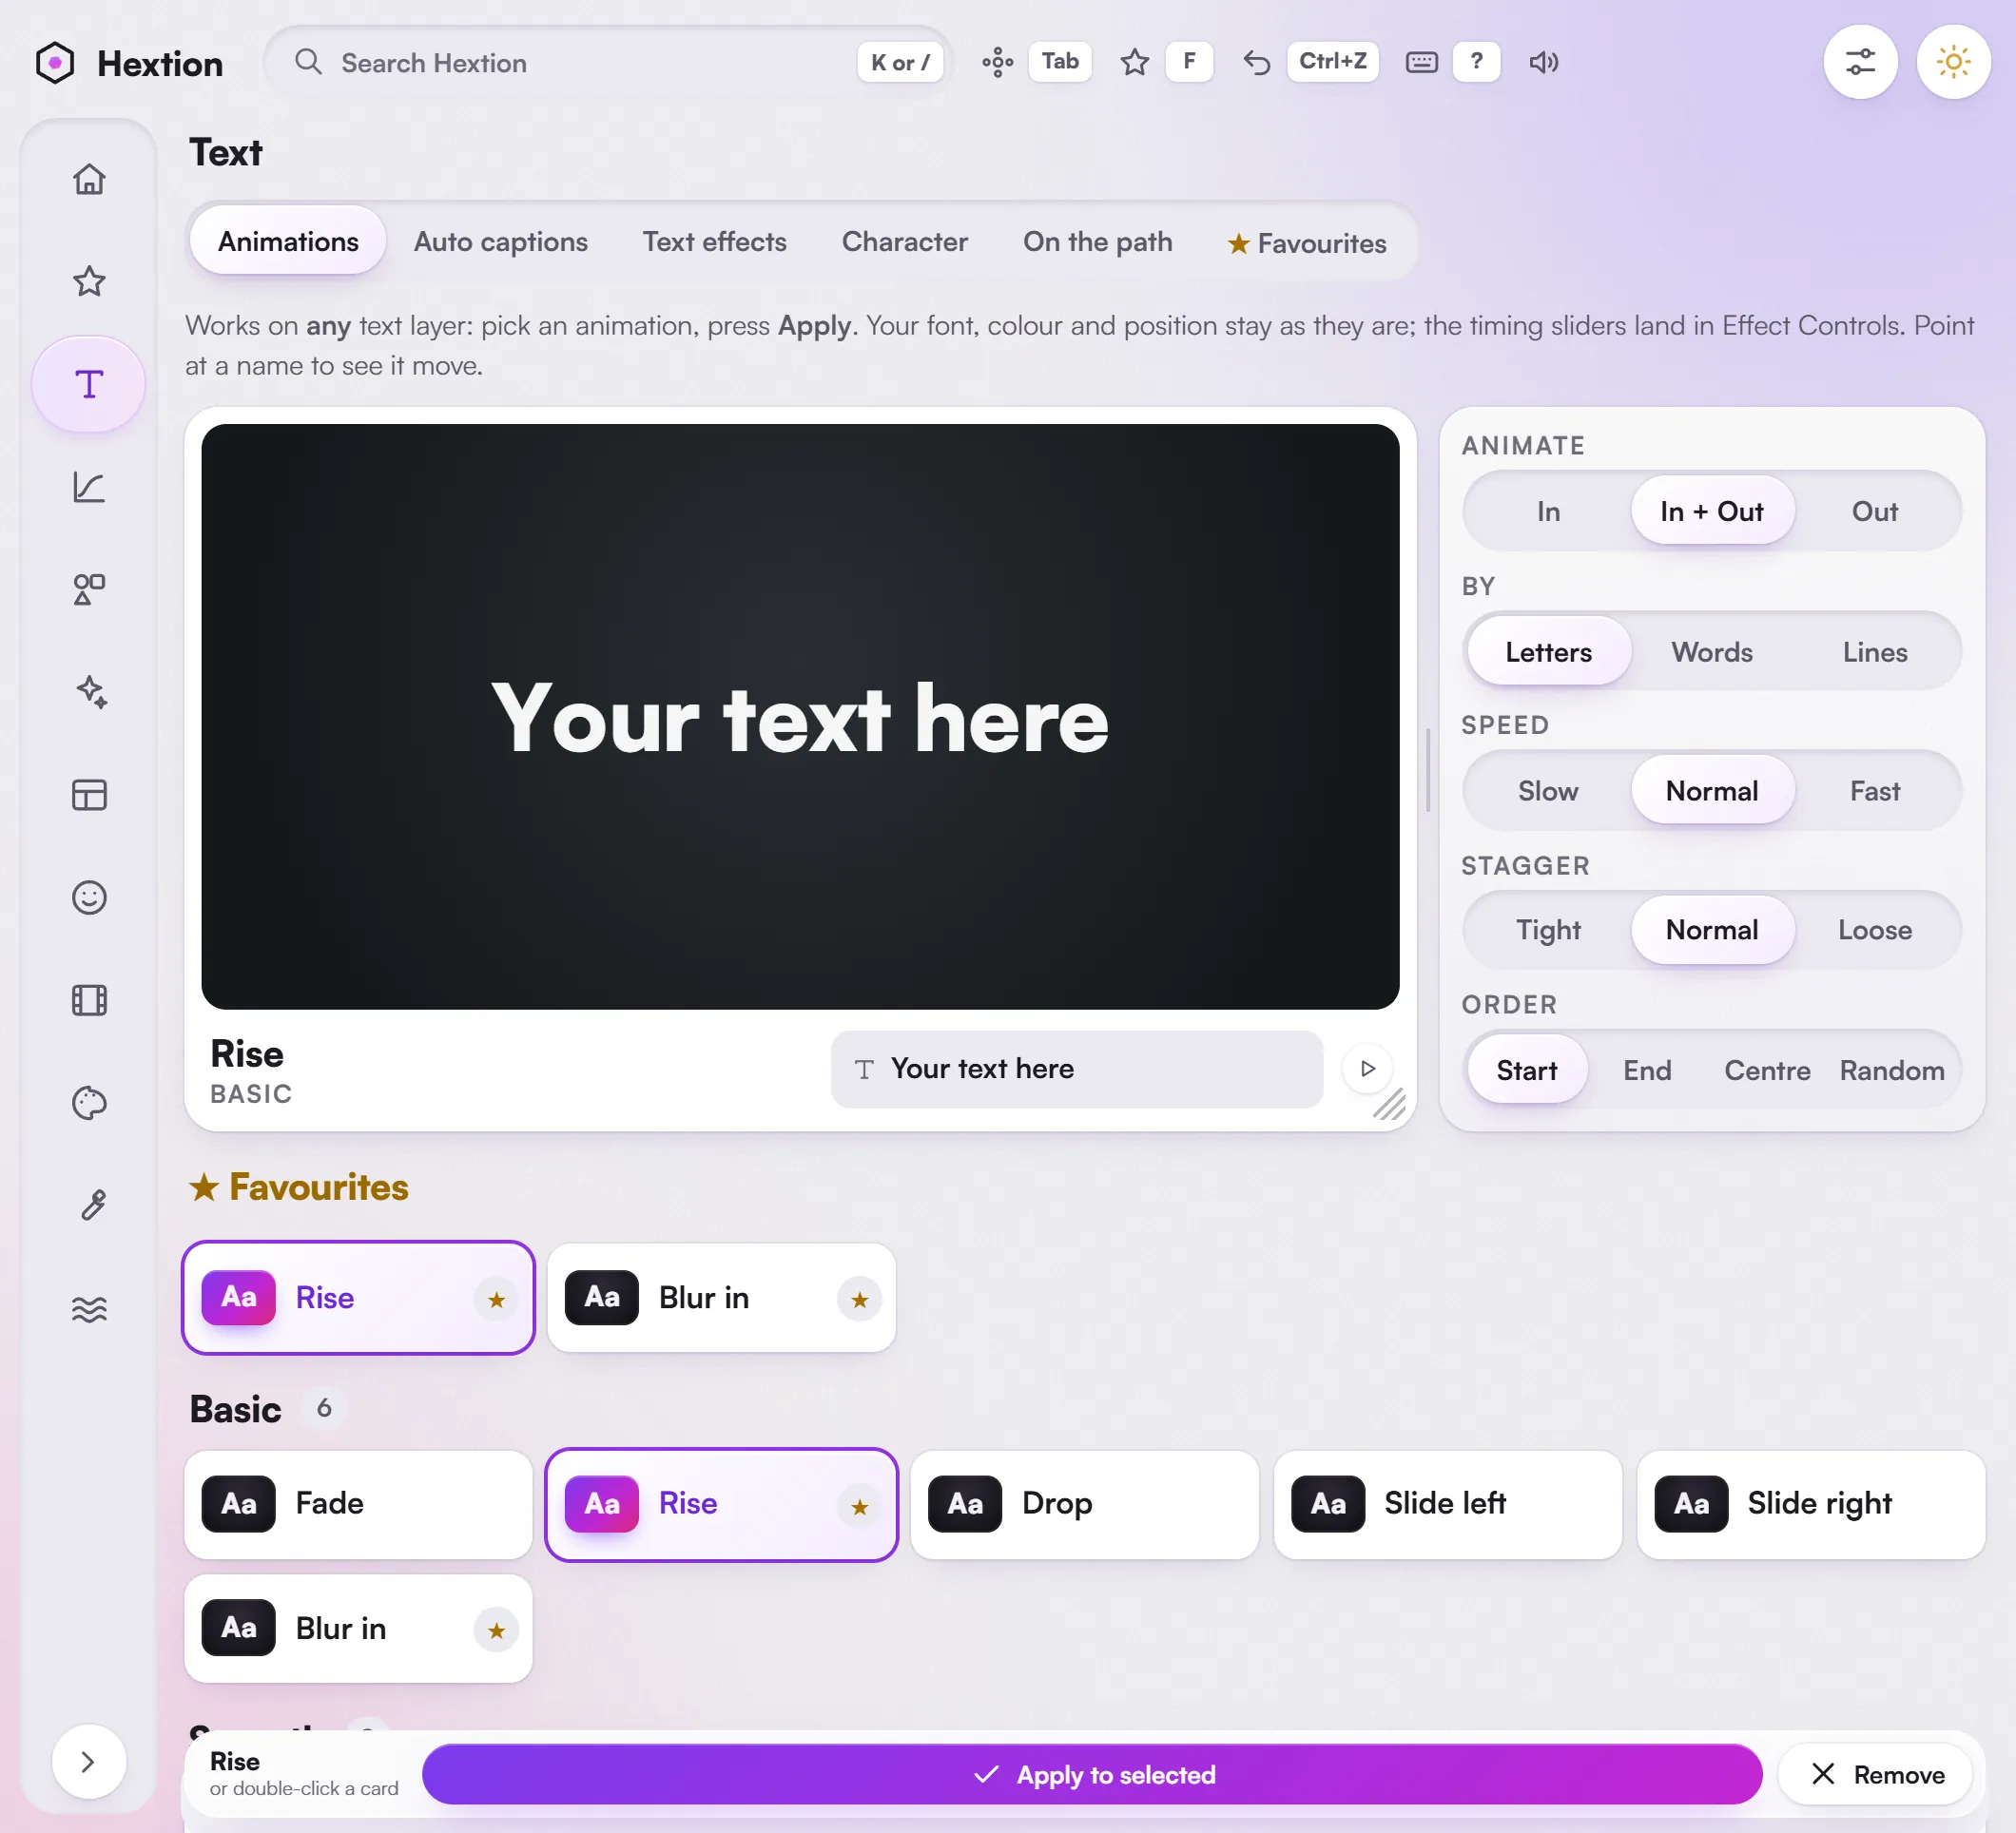
Task: Toggle favourite star on Blur in card in Basic
Action: [x=496, y=1630]
